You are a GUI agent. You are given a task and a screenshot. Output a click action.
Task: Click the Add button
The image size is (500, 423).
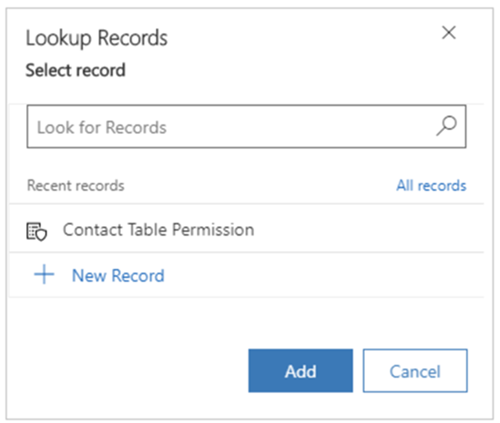coord(300,371)
